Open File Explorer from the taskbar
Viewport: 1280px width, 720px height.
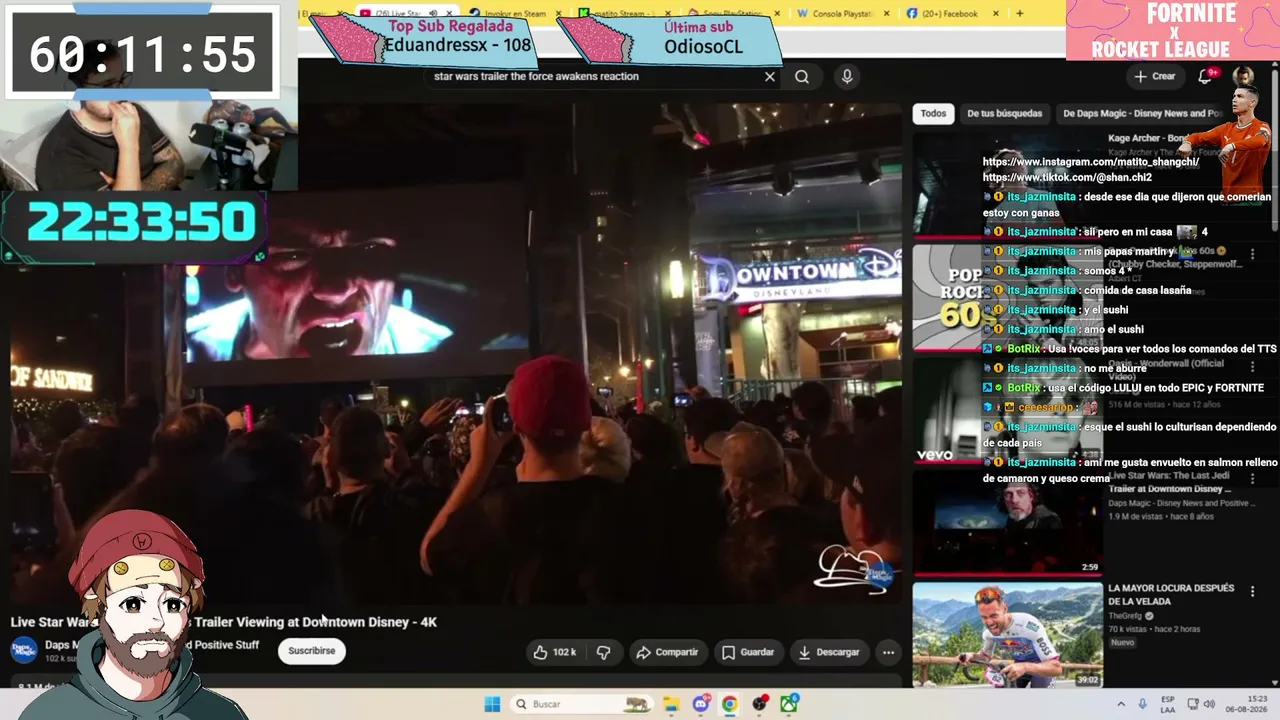tap(671, 704)
